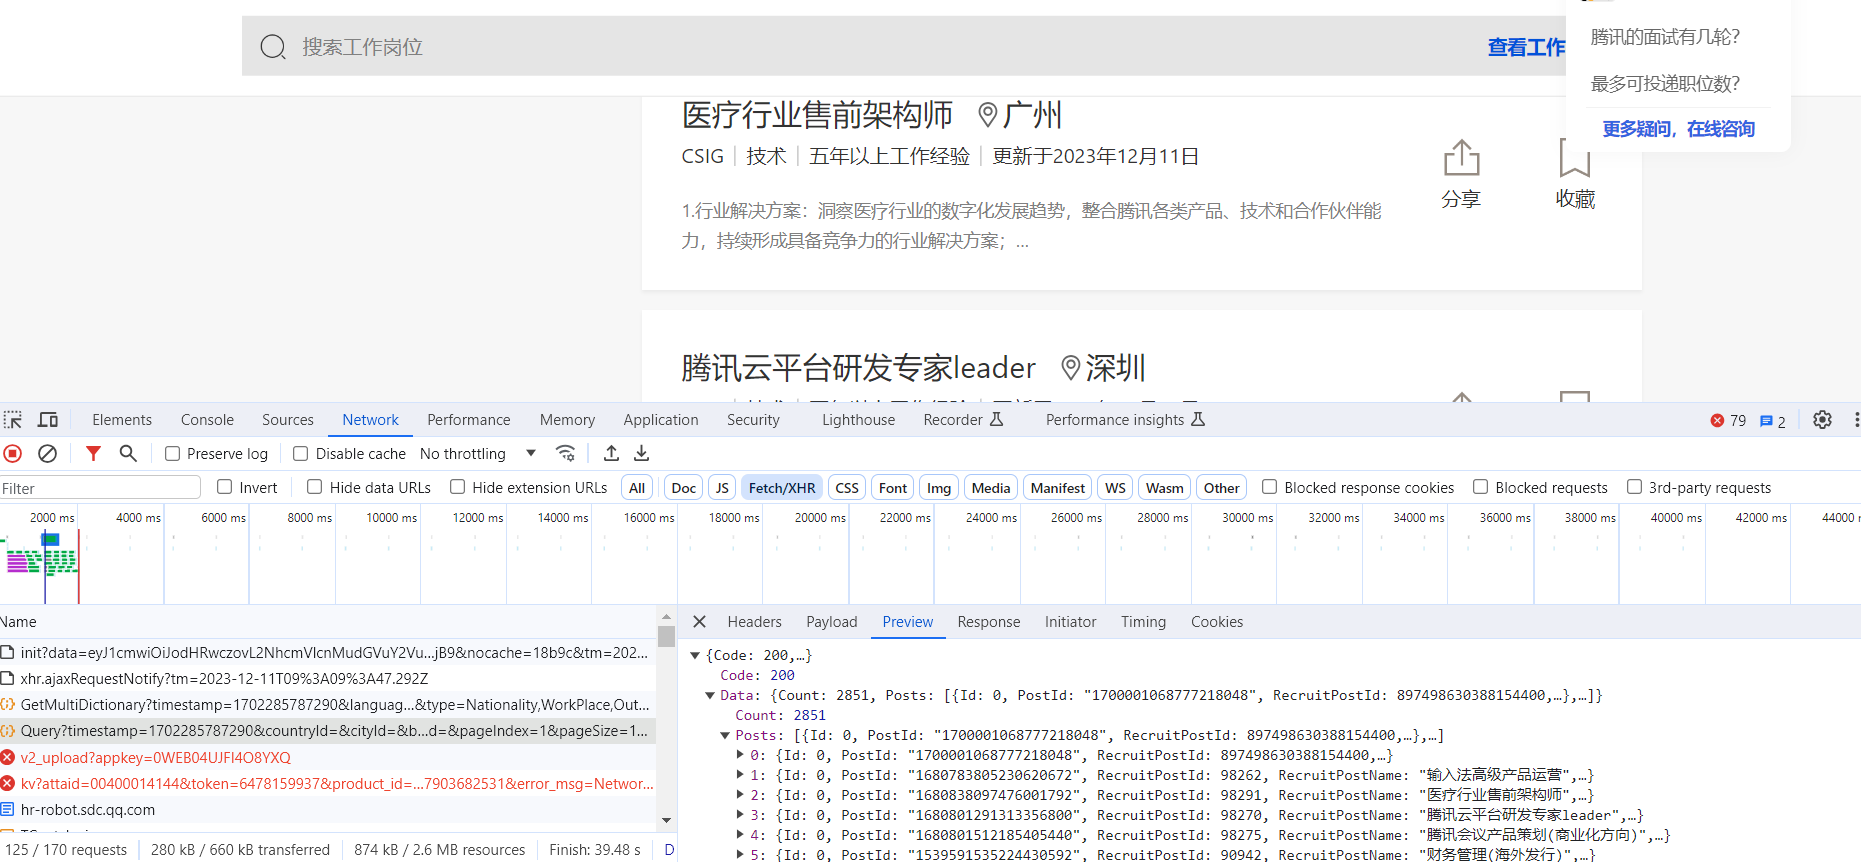Open the No throttling dropdown
The image size is (1861, 862).
pos(478,454)
